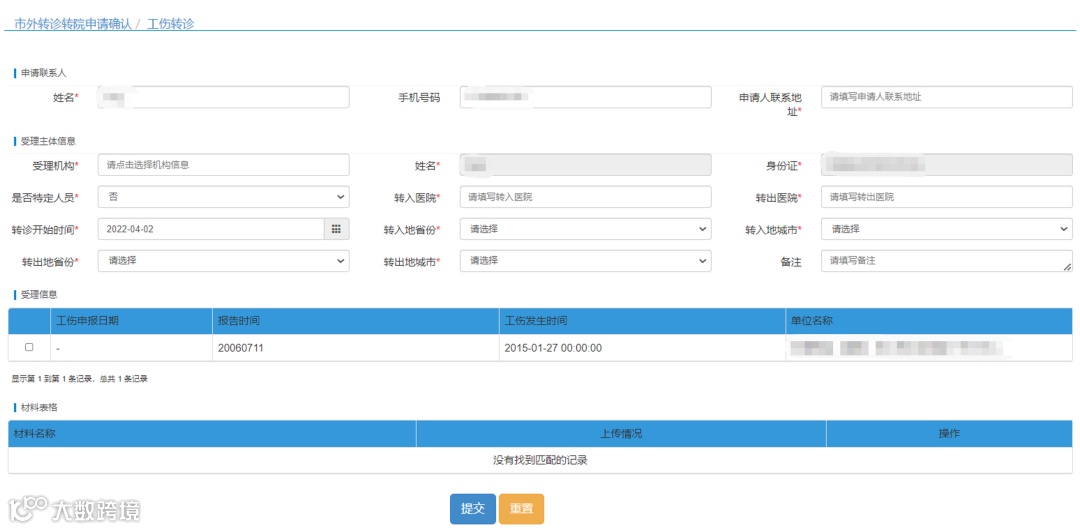Viewport: 1080px width, 530px height.
Task: Click the 提交 button
Action: pos(472,509)
